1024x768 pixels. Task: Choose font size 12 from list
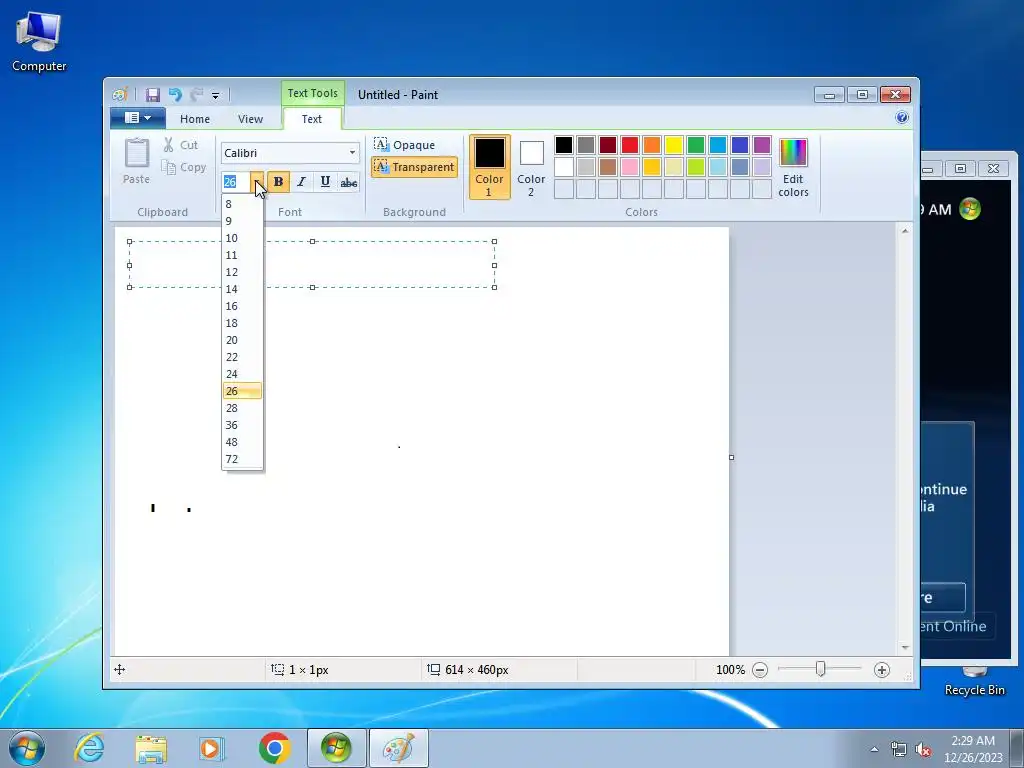[x=242, y=272]
